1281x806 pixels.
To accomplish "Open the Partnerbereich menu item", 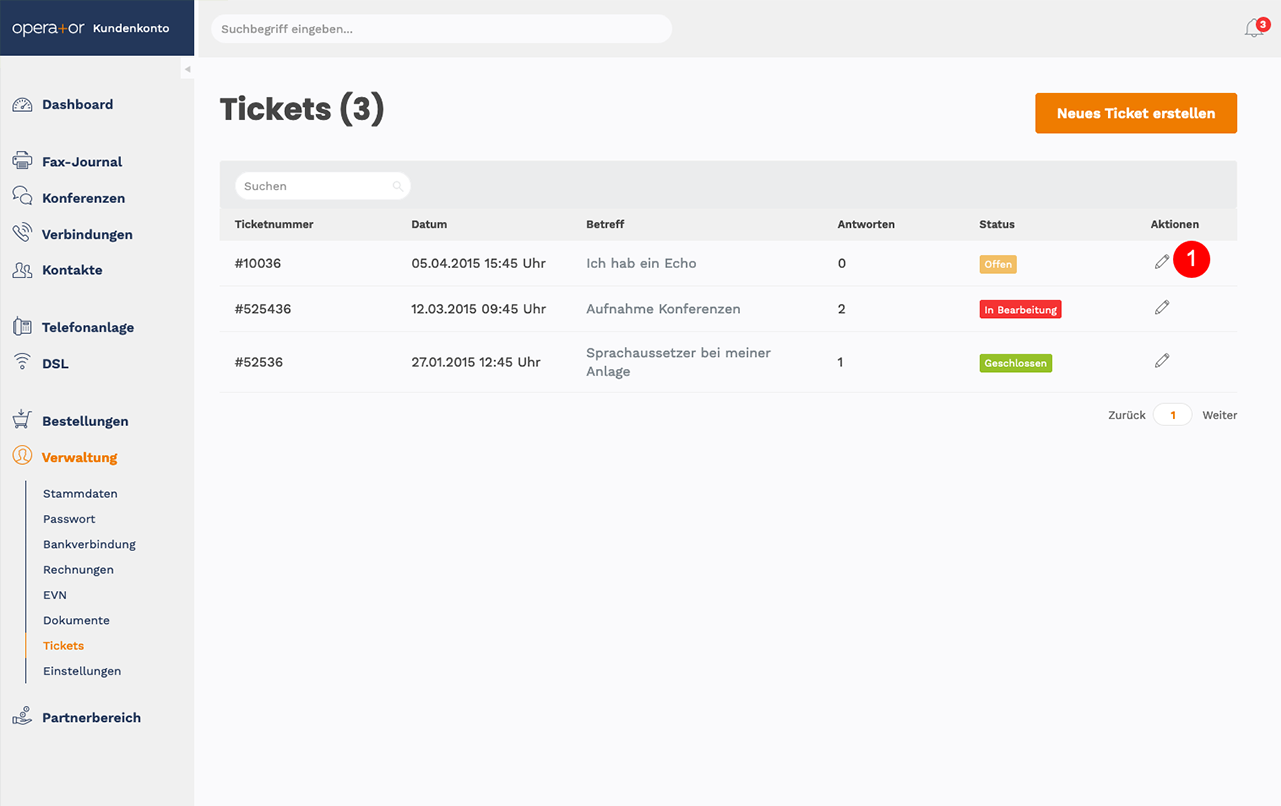I will tap(91, 717).
